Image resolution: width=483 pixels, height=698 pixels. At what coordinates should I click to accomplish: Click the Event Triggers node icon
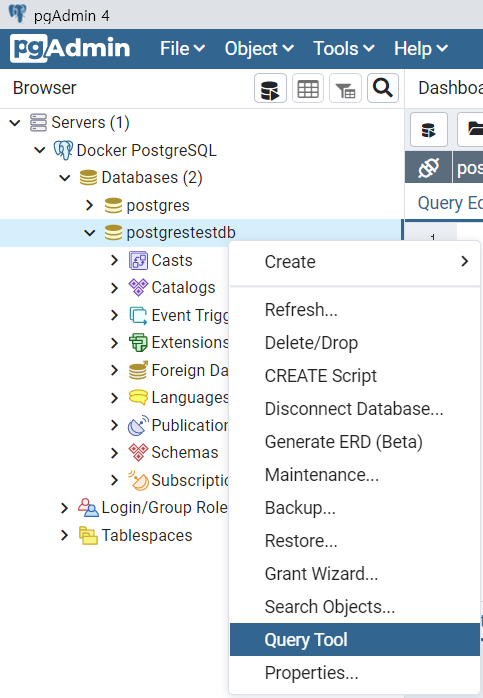(138, 315)
